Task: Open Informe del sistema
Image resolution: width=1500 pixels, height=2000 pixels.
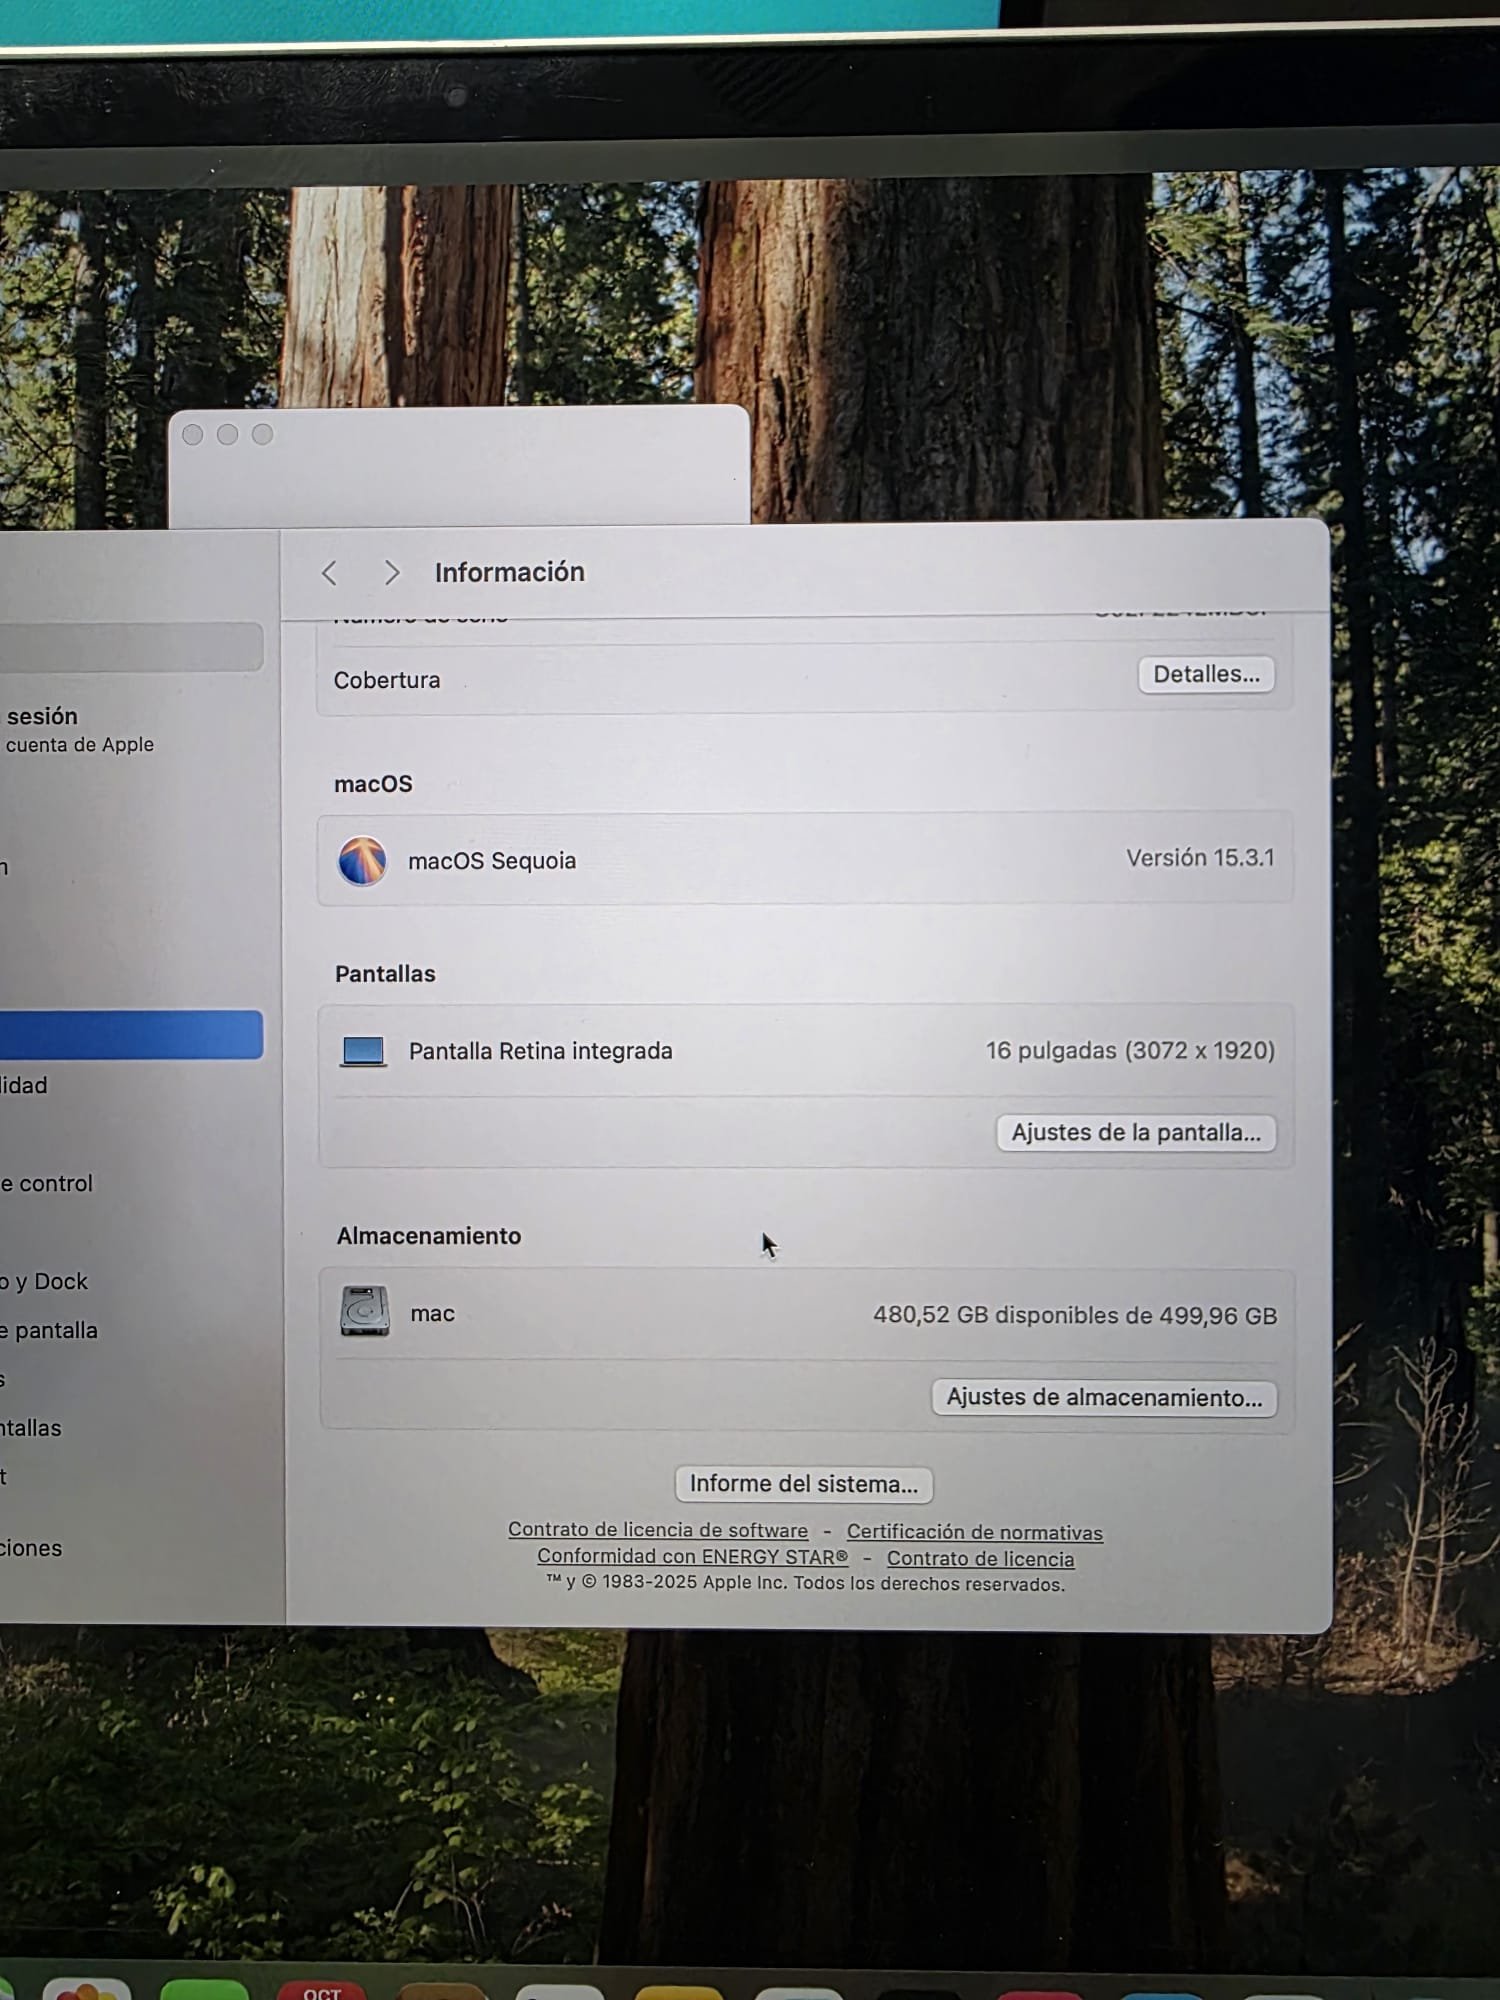Action: coord(803,1484)
